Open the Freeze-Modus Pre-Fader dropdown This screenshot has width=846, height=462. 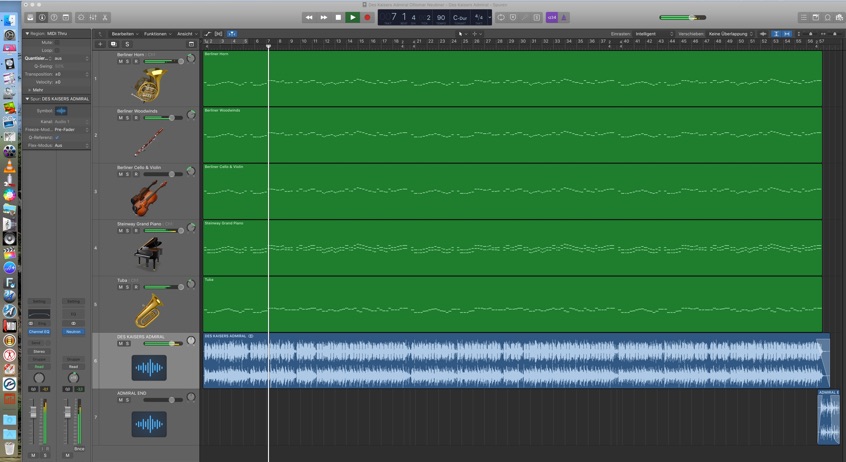tap(71, 130)
